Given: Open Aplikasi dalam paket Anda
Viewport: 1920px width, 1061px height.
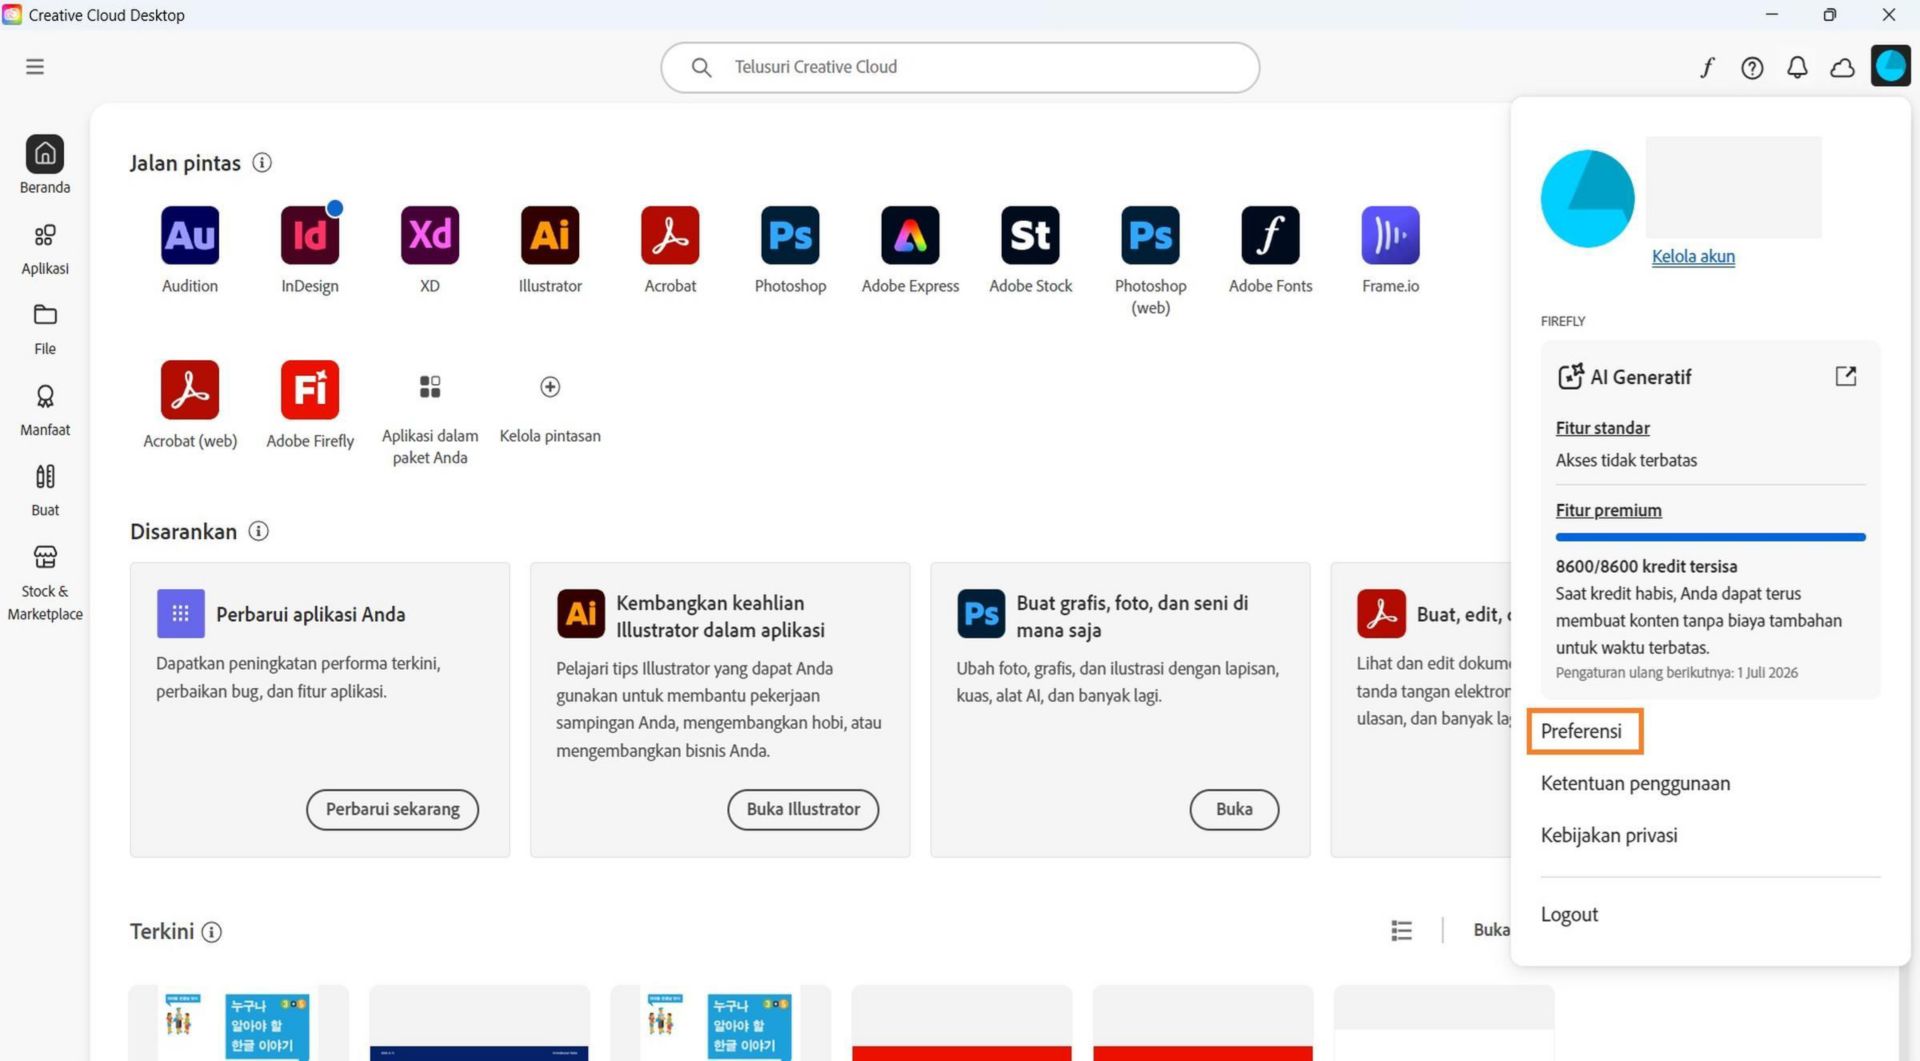Looking at the screenshot, I should [430, 387].
